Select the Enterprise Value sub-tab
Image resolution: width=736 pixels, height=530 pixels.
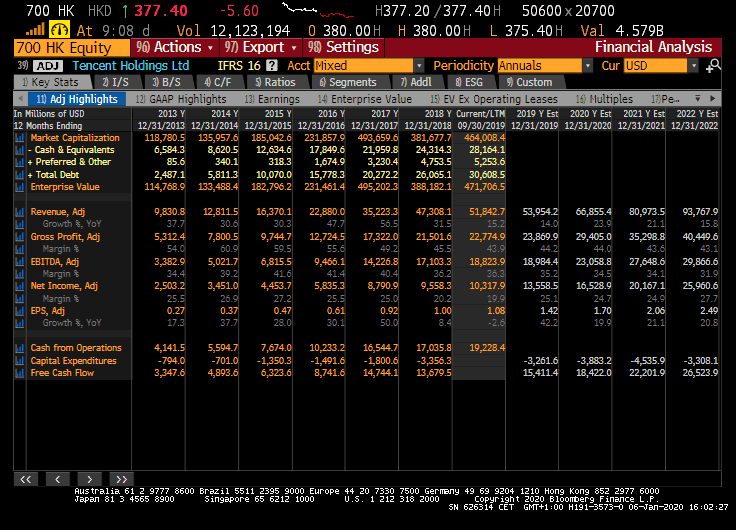365,99
